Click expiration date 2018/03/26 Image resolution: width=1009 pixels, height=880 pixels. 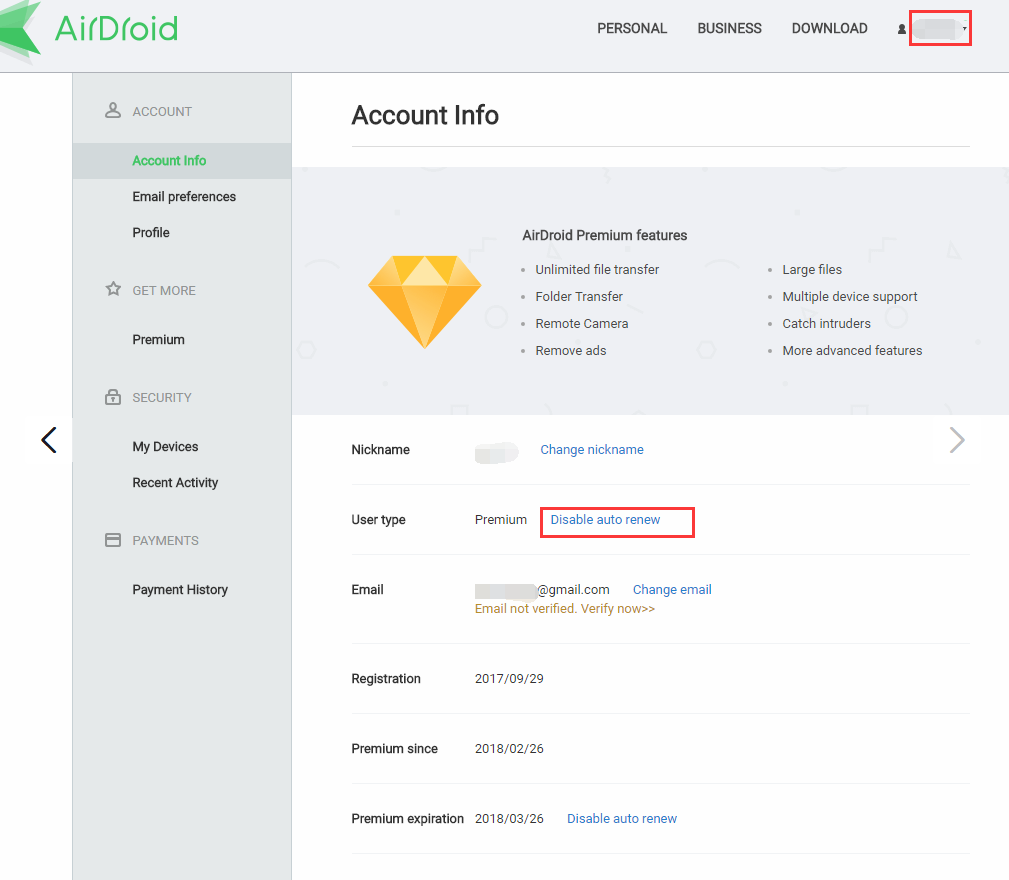tap(509, 818)
